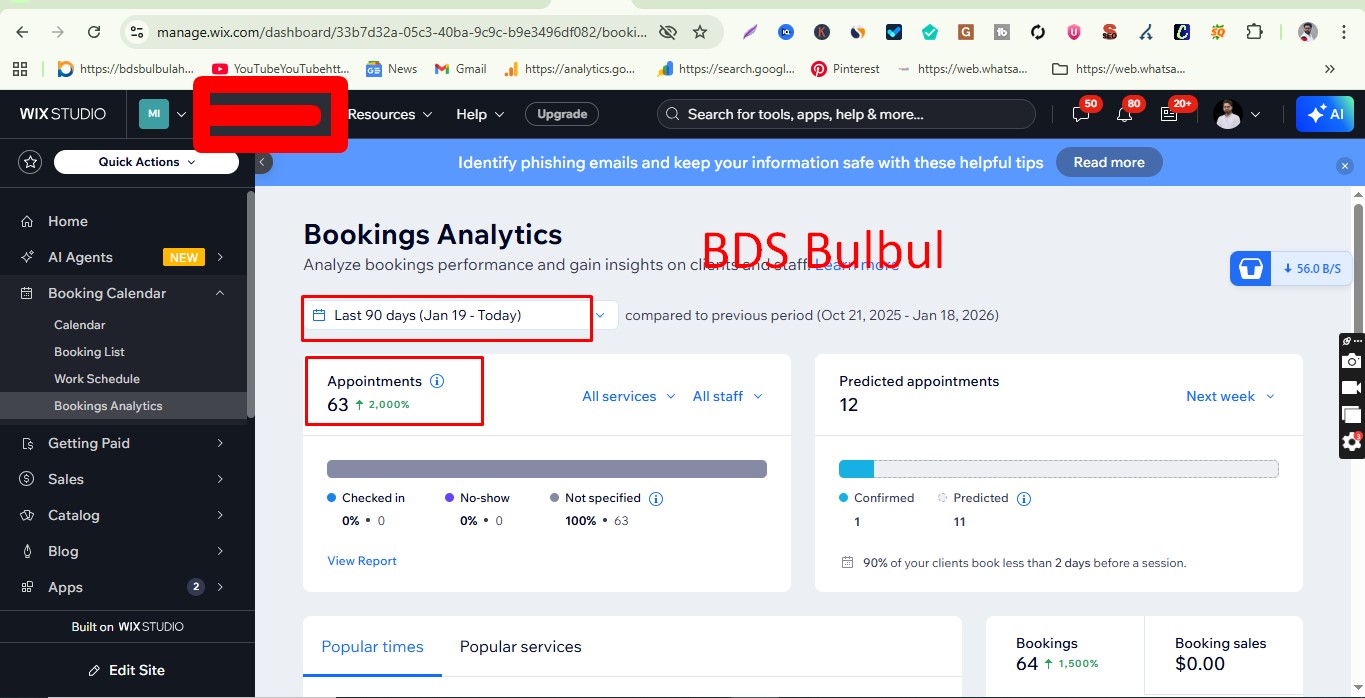The image size is (1365, 698).
Task: Open the screenshot extension settings gear
Action: pos(1351,440)
